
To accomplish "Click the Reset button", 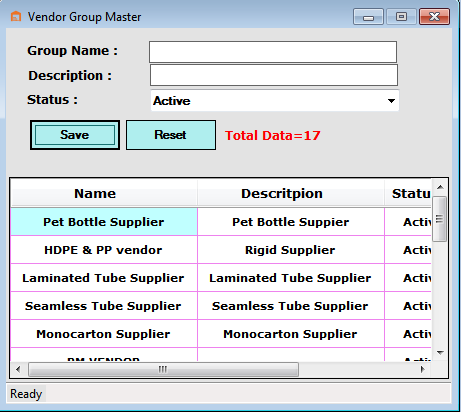I will pyautogui.click(x=171, y=135).
